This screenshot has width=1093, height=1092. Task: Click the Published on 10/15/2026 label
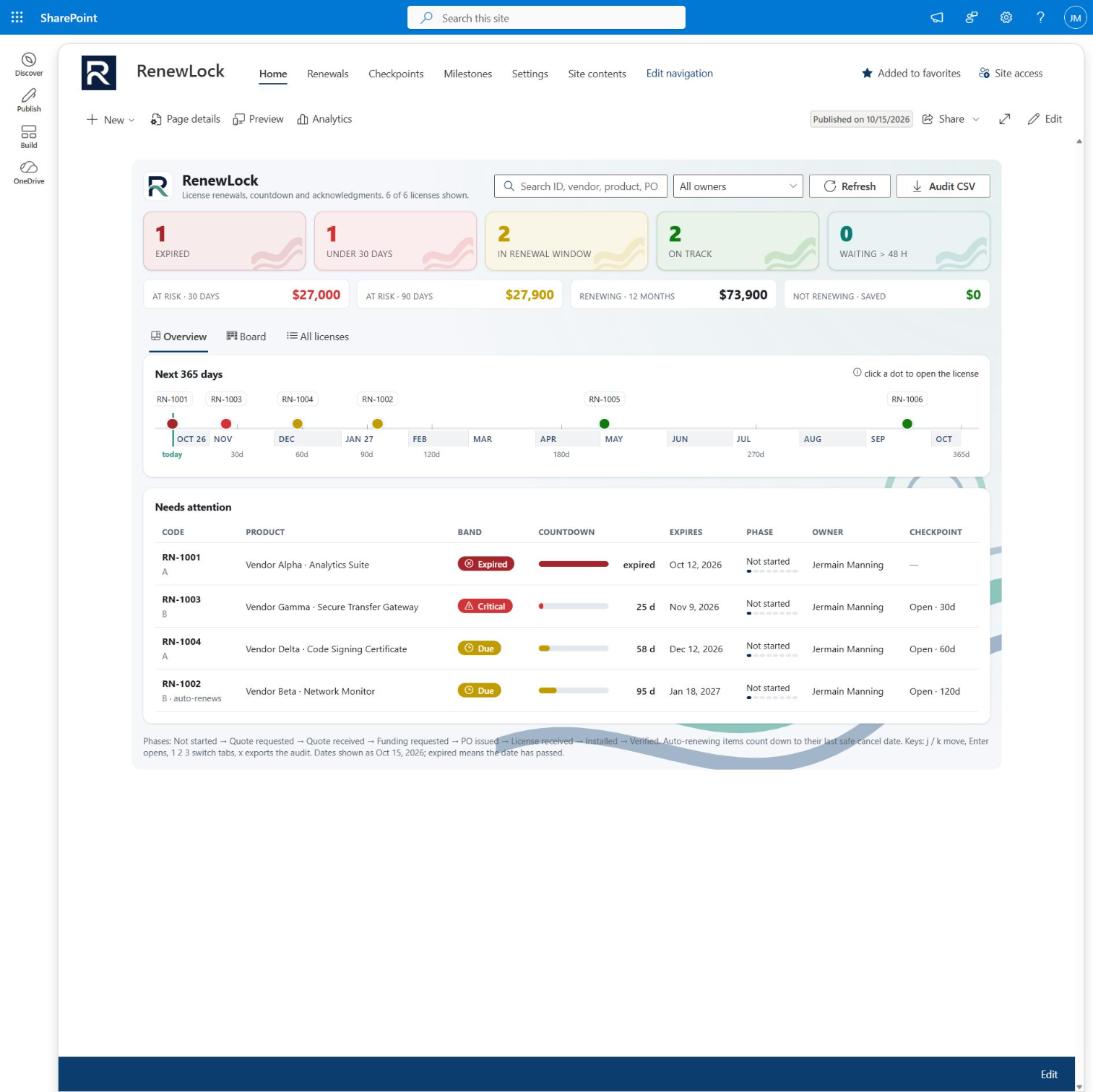(x=861, y=119)
